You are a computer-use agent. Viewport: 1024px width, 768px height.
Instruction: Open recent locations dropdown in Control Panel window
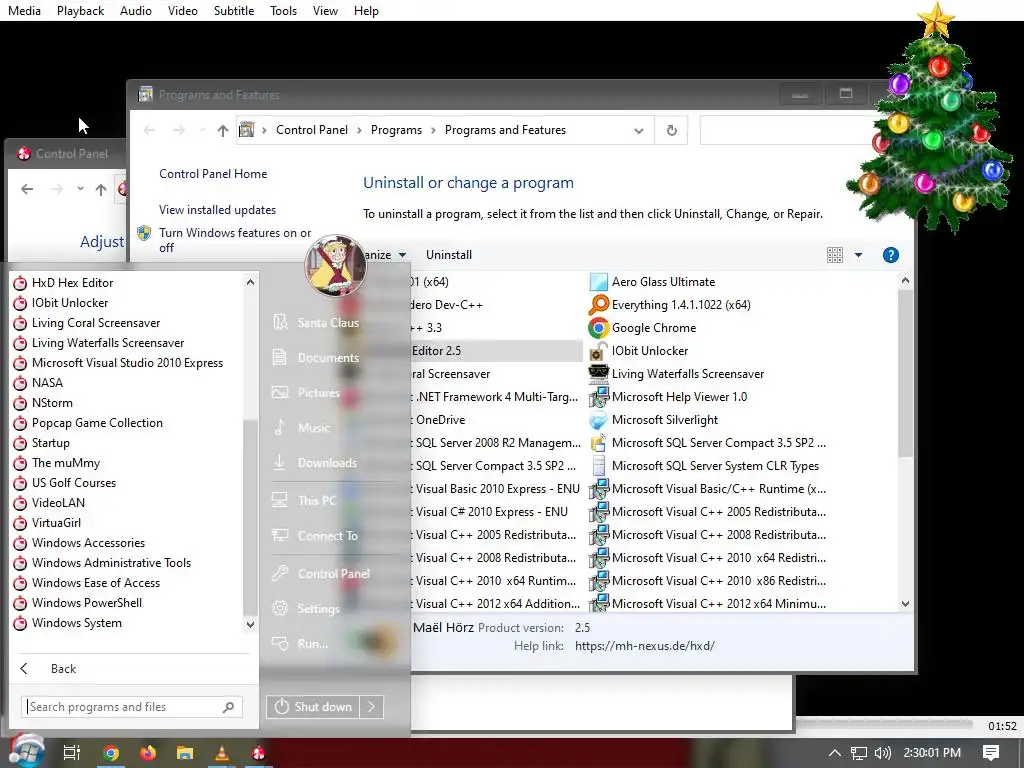click(80, 189)
